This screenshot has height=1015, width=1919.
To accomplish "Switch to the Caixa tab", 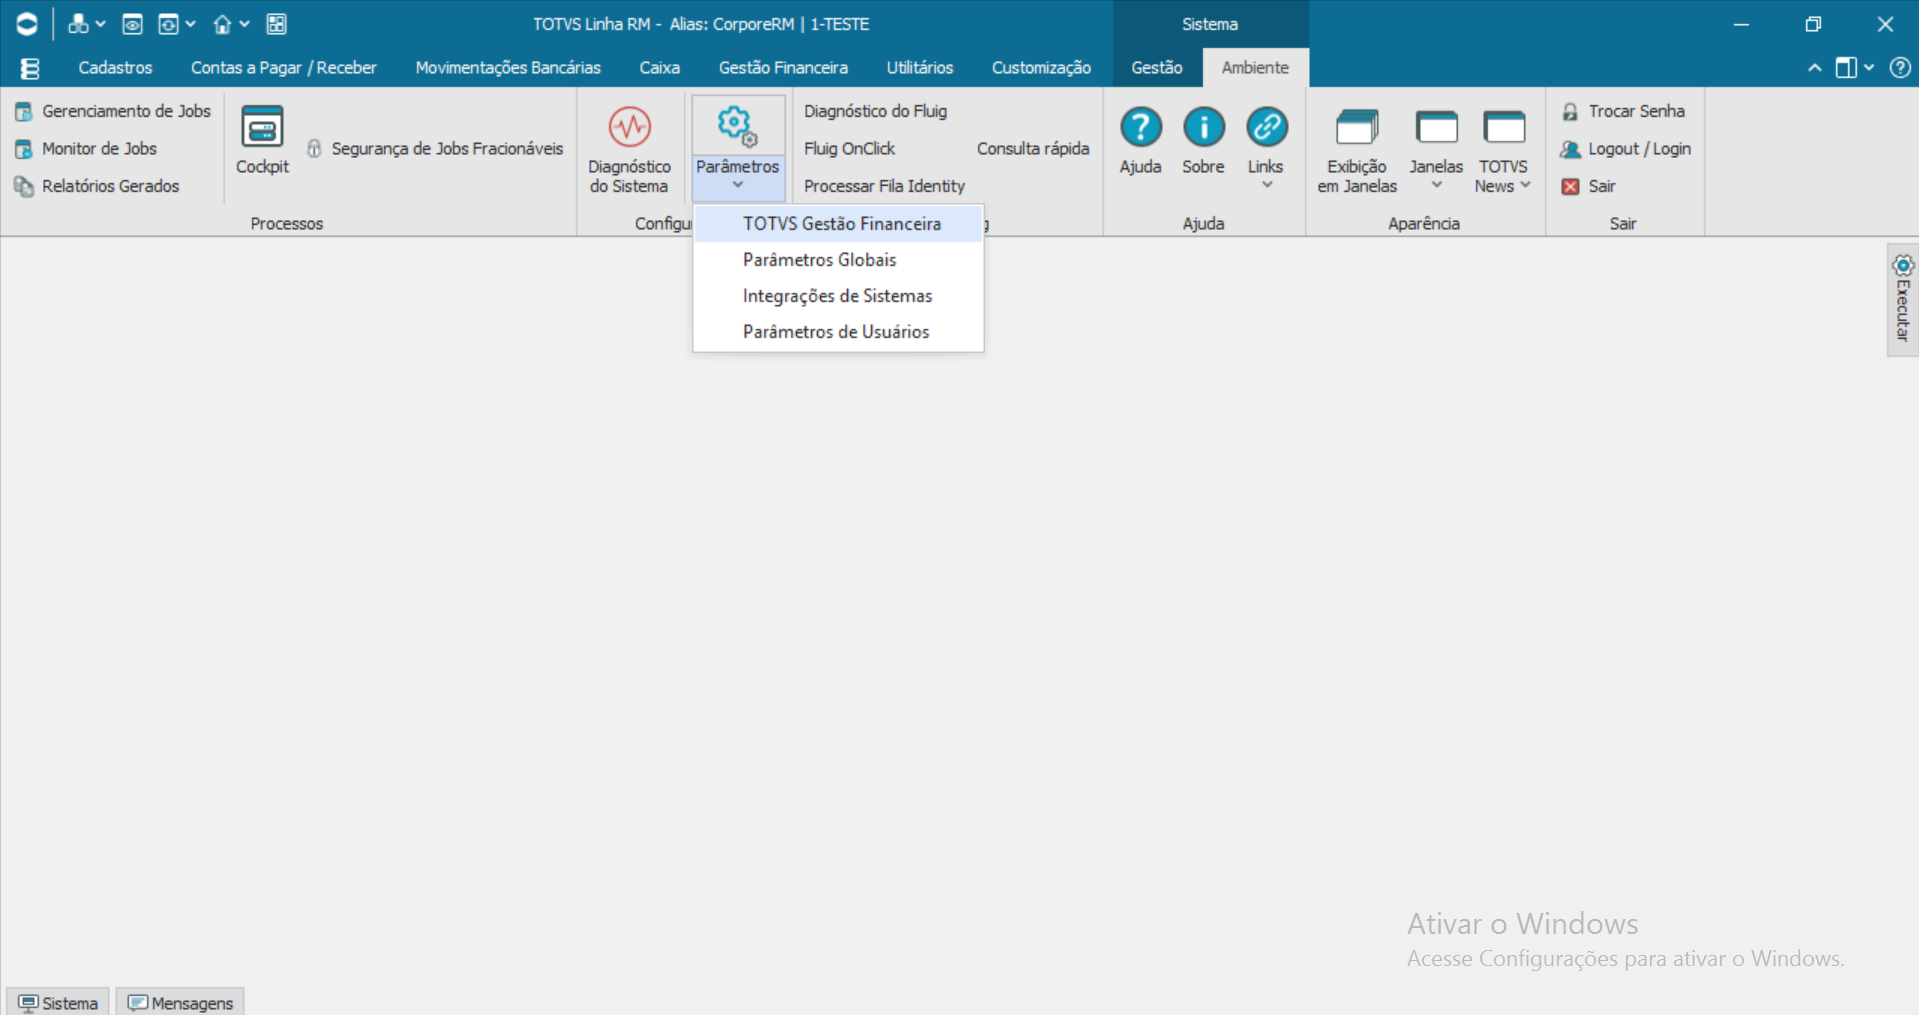I will click(x=660, y=68).
